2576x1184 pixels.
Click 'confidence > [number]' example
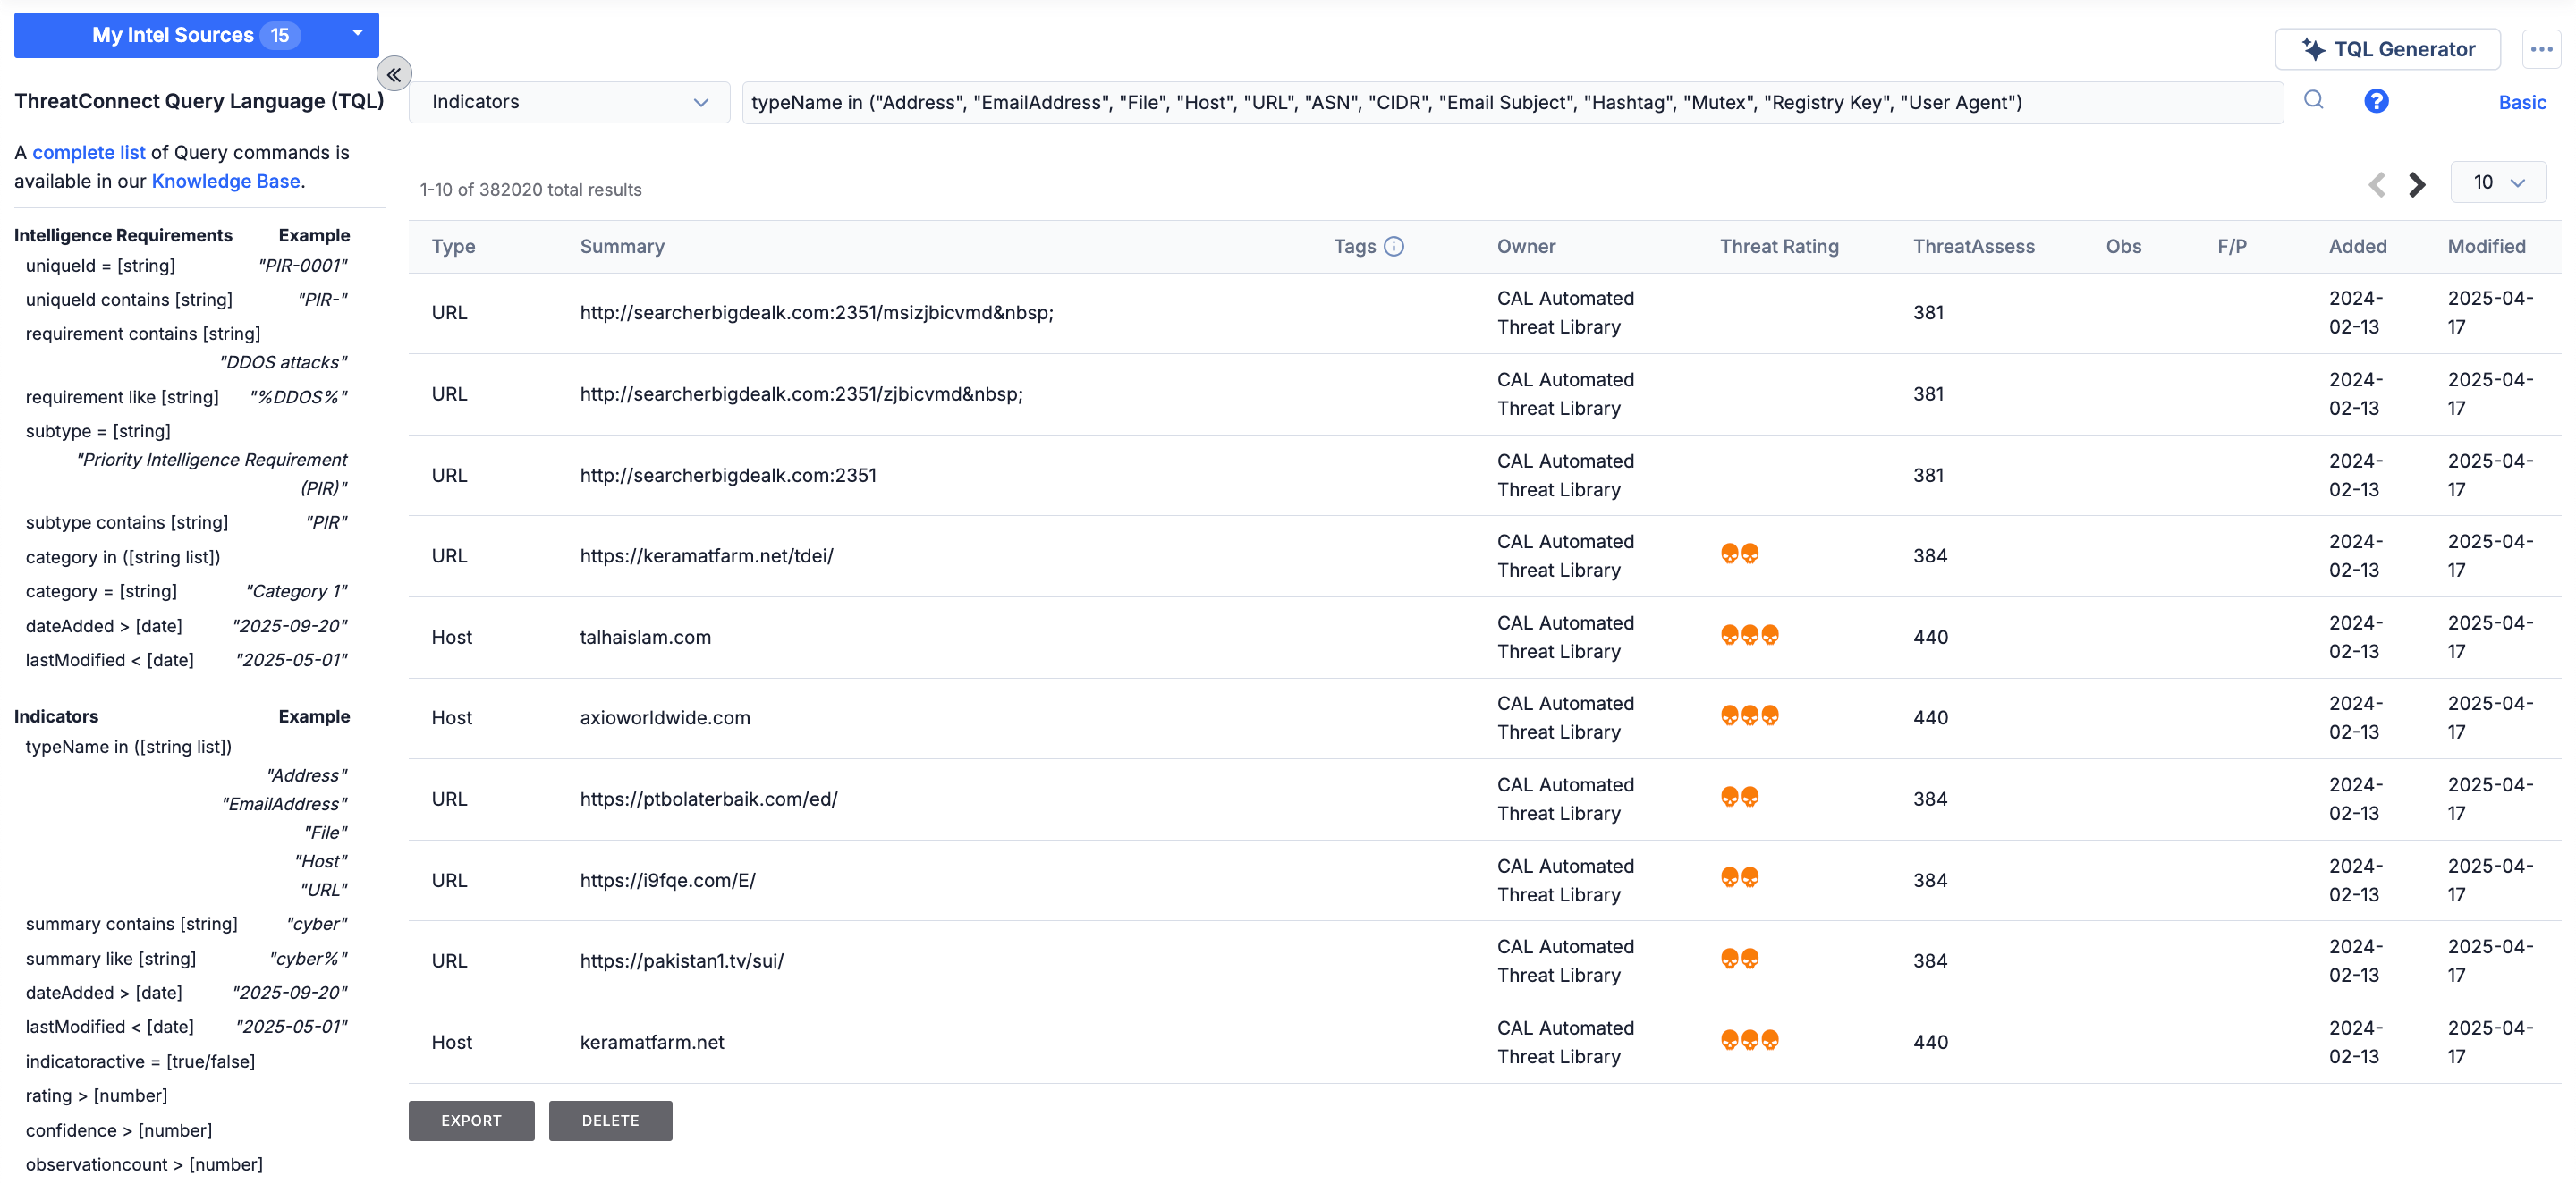pos(118,1131)
